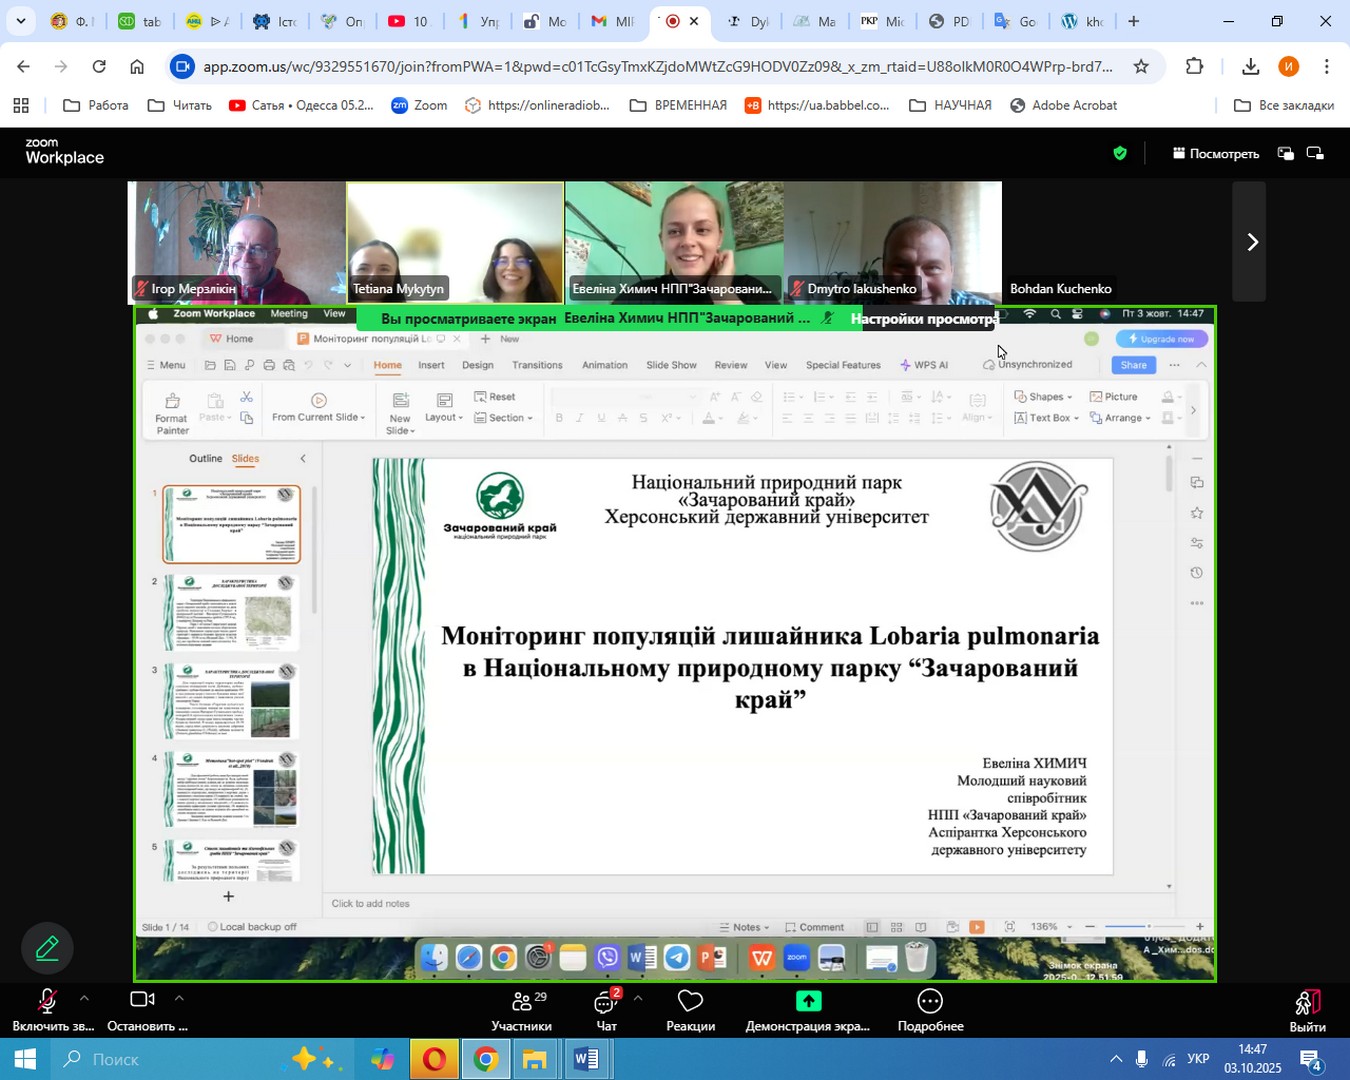The image size is (1350, 1080).
Task: Open the Reactions heart icon
Action: tap(690, 1002)
